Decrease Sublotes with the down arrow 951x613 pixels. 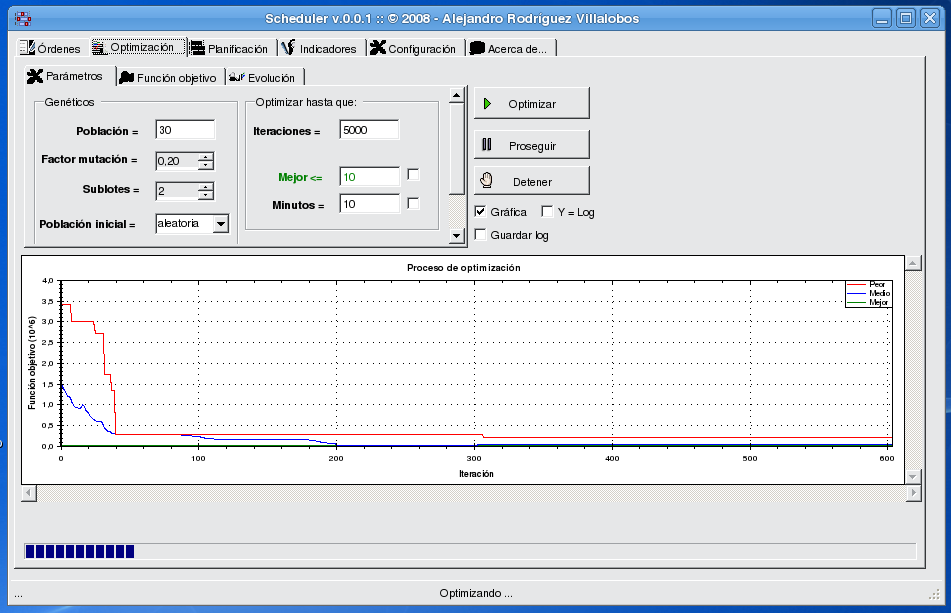click(205, 195)
